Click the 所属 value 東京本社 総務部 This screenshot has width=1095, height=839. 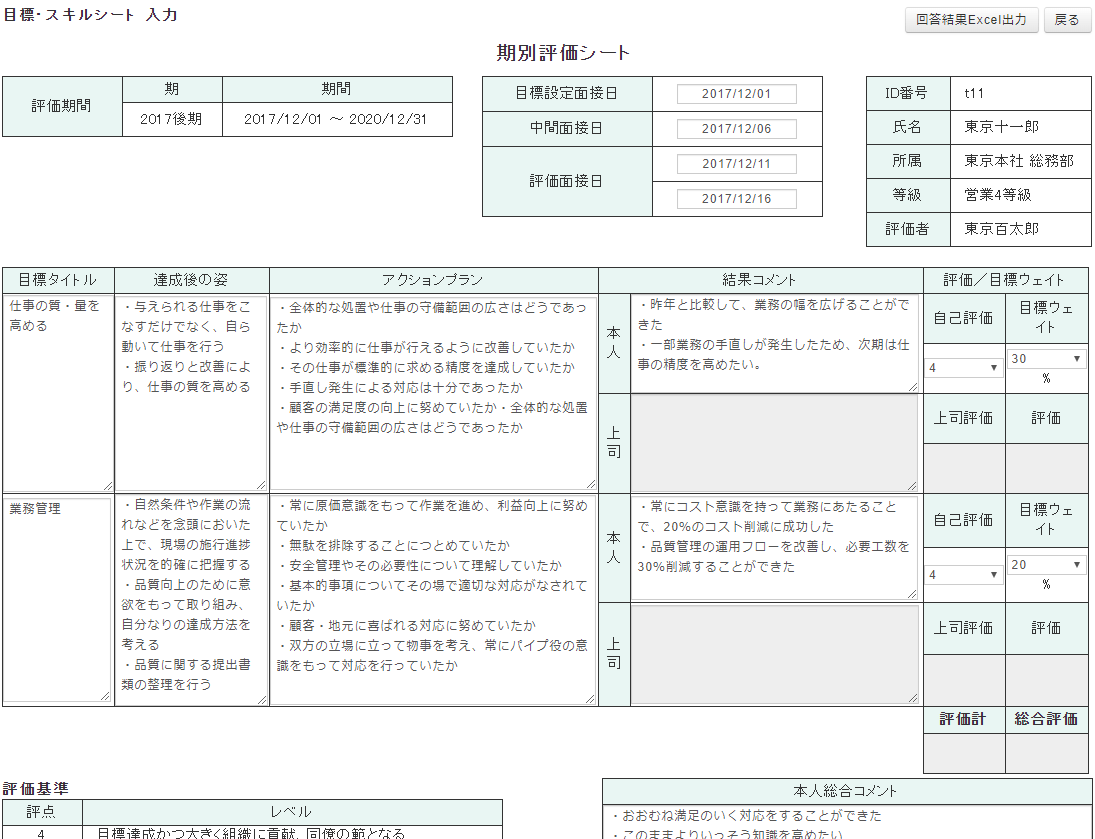(1019, 161)
